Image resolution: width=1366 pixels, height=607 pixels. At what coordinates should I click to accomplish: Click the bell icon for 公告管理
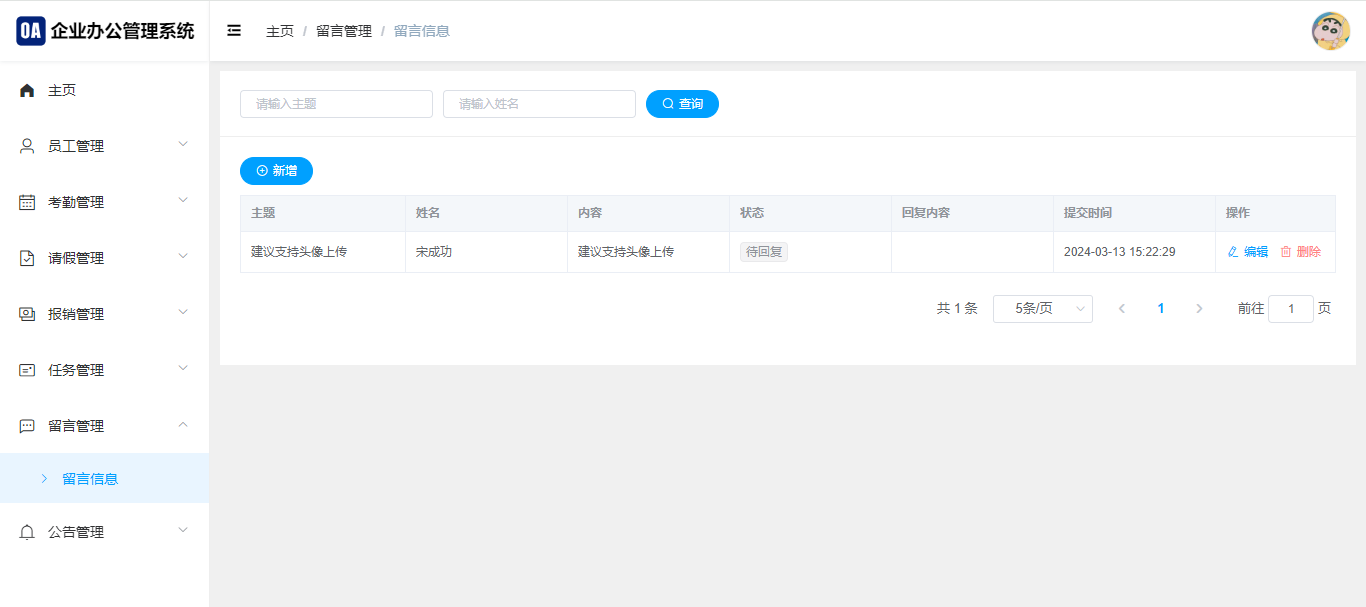27,532
